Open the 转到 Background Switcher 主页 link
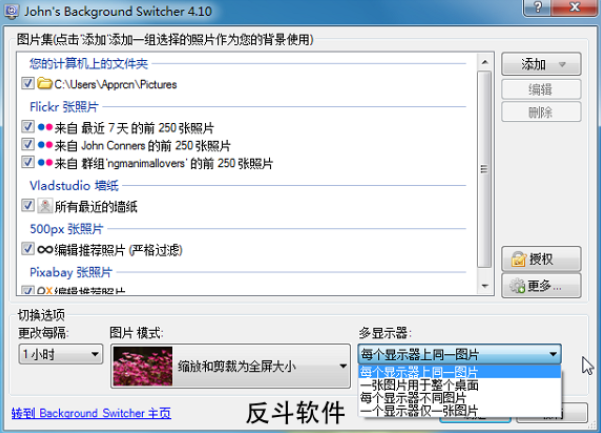Screen dimensions: 601x433 [x=91, y=412]
